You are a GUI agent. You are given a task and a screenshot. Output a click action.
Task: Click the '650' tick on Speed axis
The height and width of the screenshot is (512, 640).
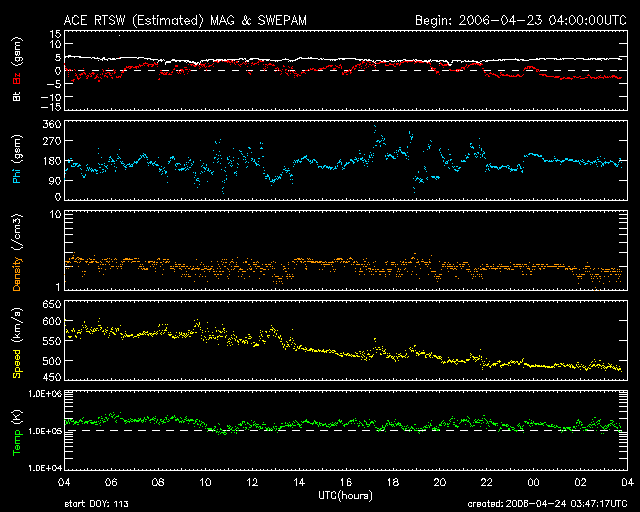point(52,304)
